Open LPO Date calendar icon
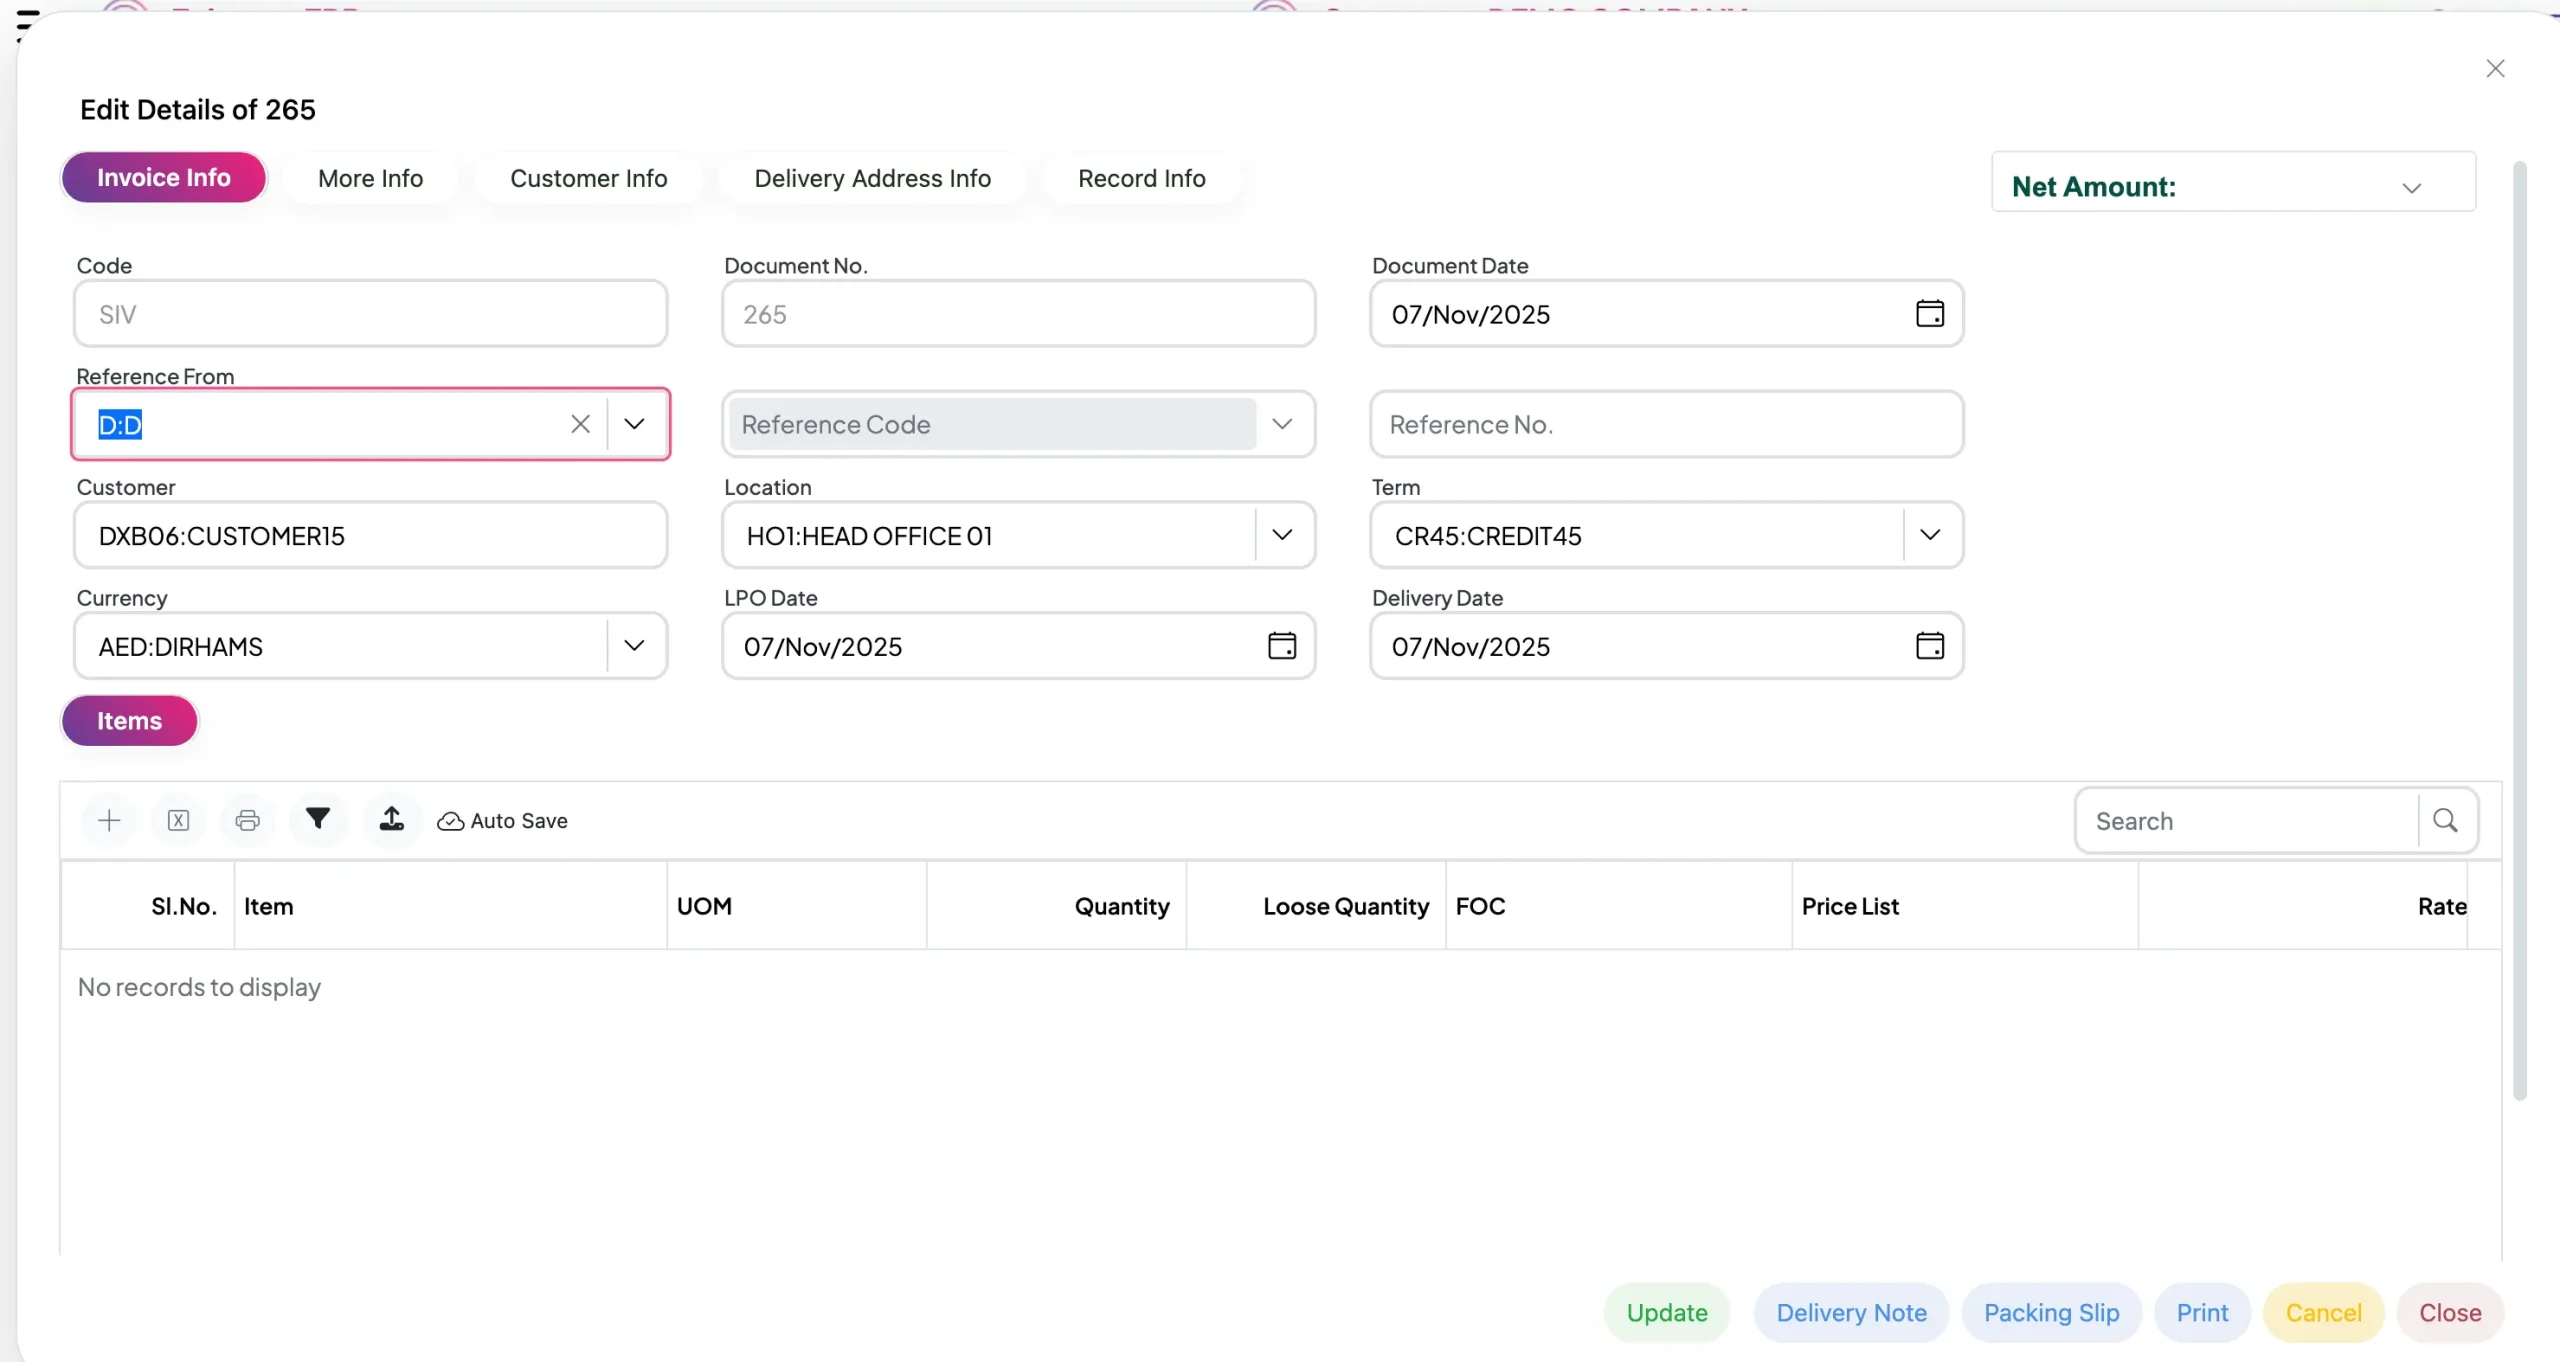 (x=1281, y=646)
